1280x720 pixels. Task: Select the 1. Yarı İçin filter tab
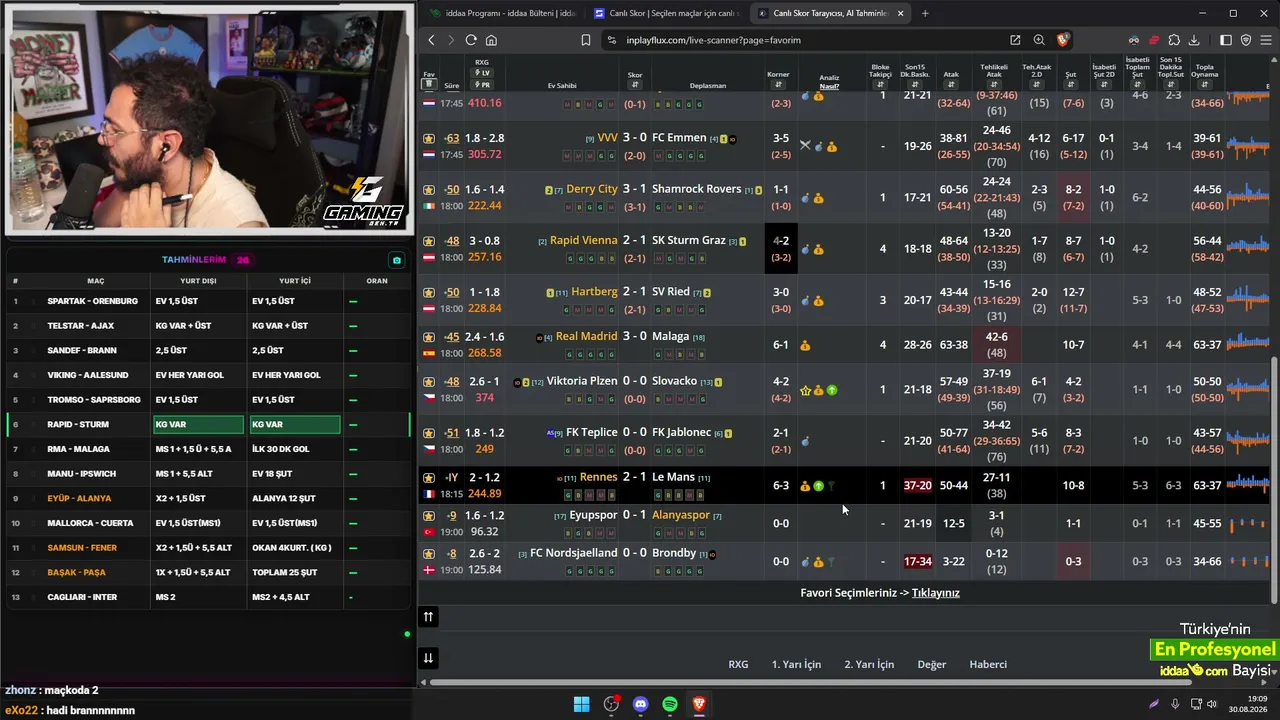(796, 664)
